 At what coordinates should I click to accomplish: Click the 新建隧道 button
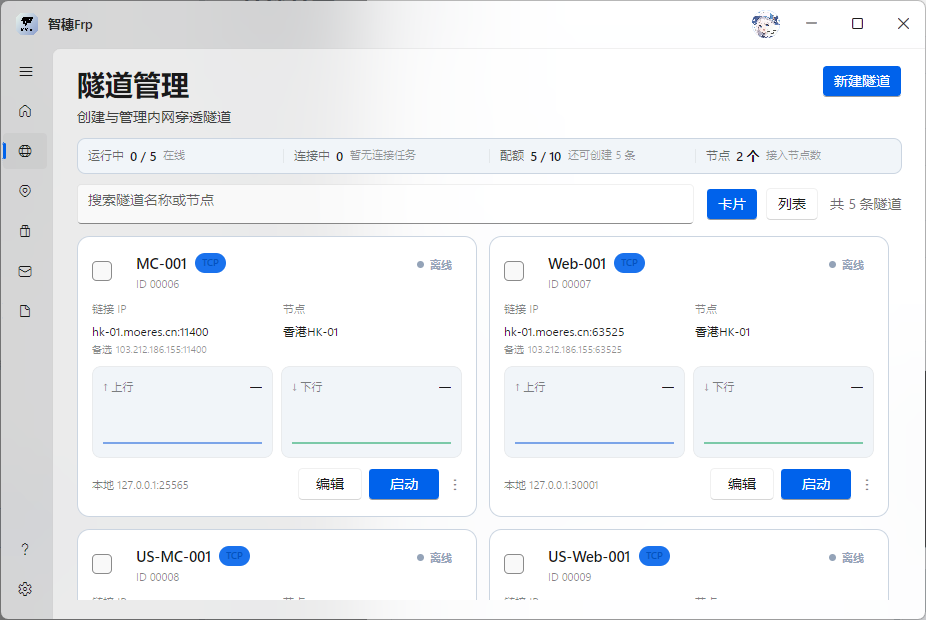[x=862, y=81]
